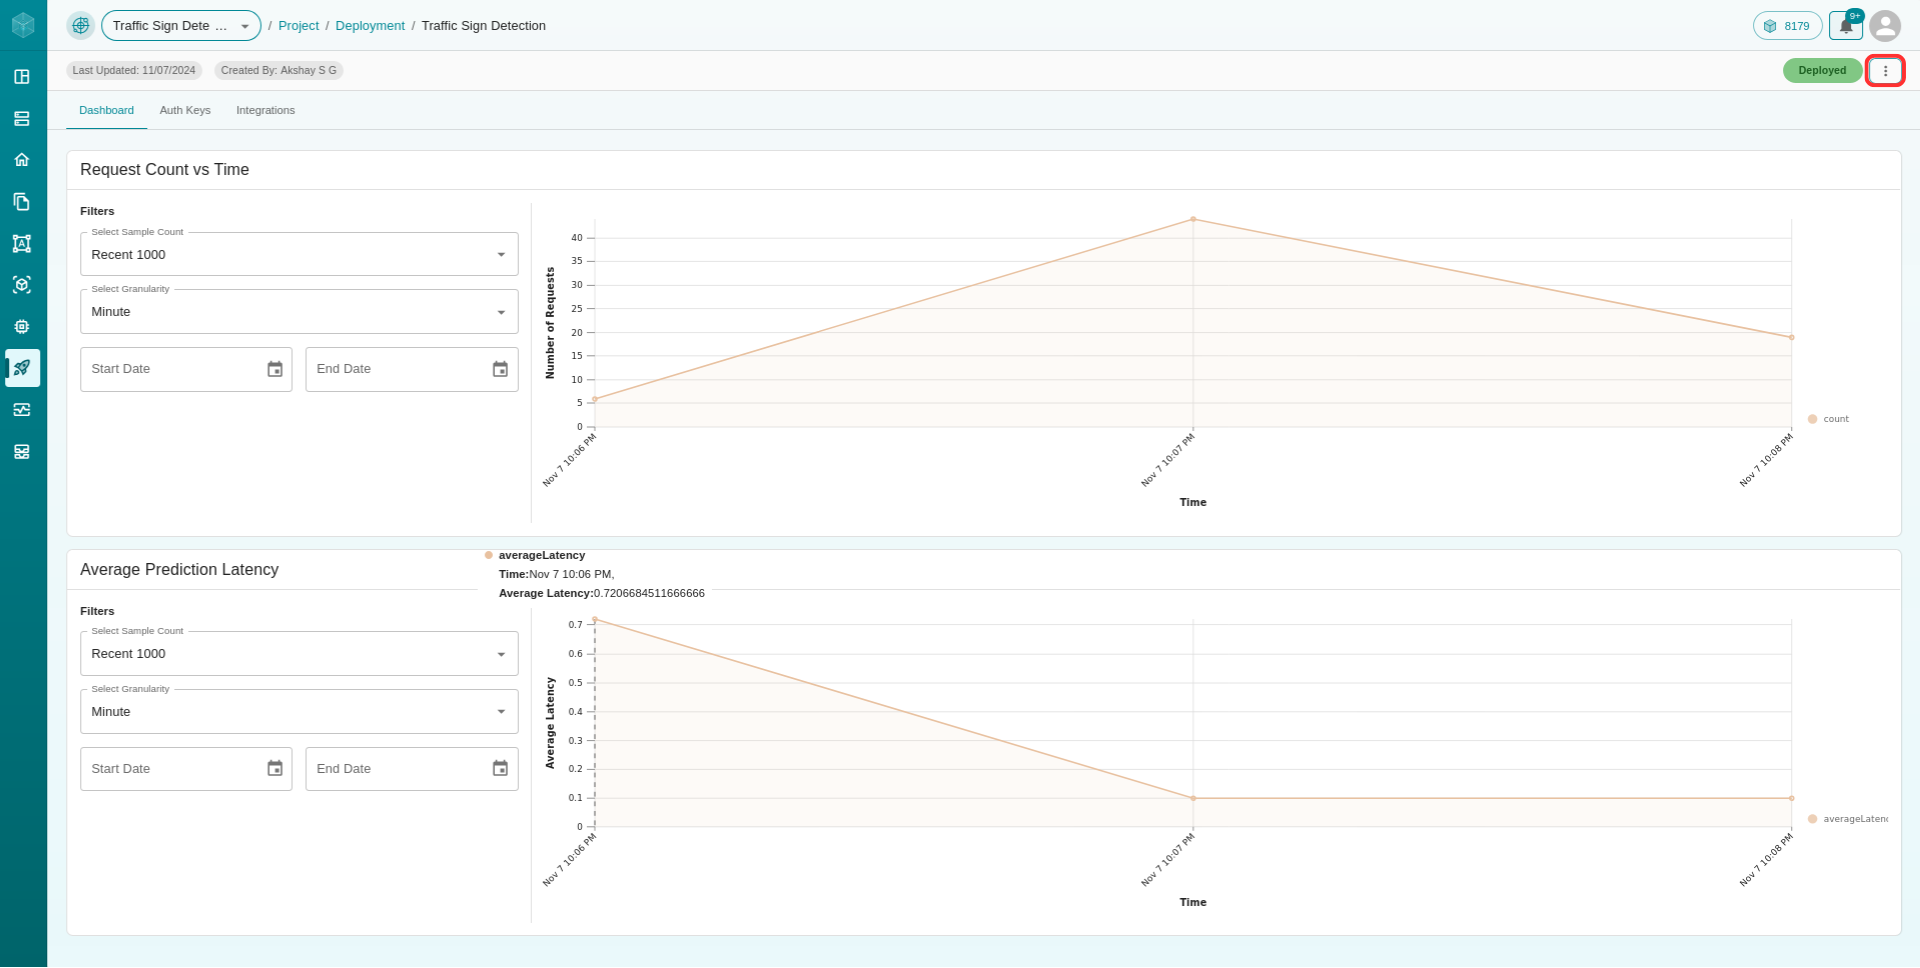Focus Request Count Start Date field

tap(186, 370)
